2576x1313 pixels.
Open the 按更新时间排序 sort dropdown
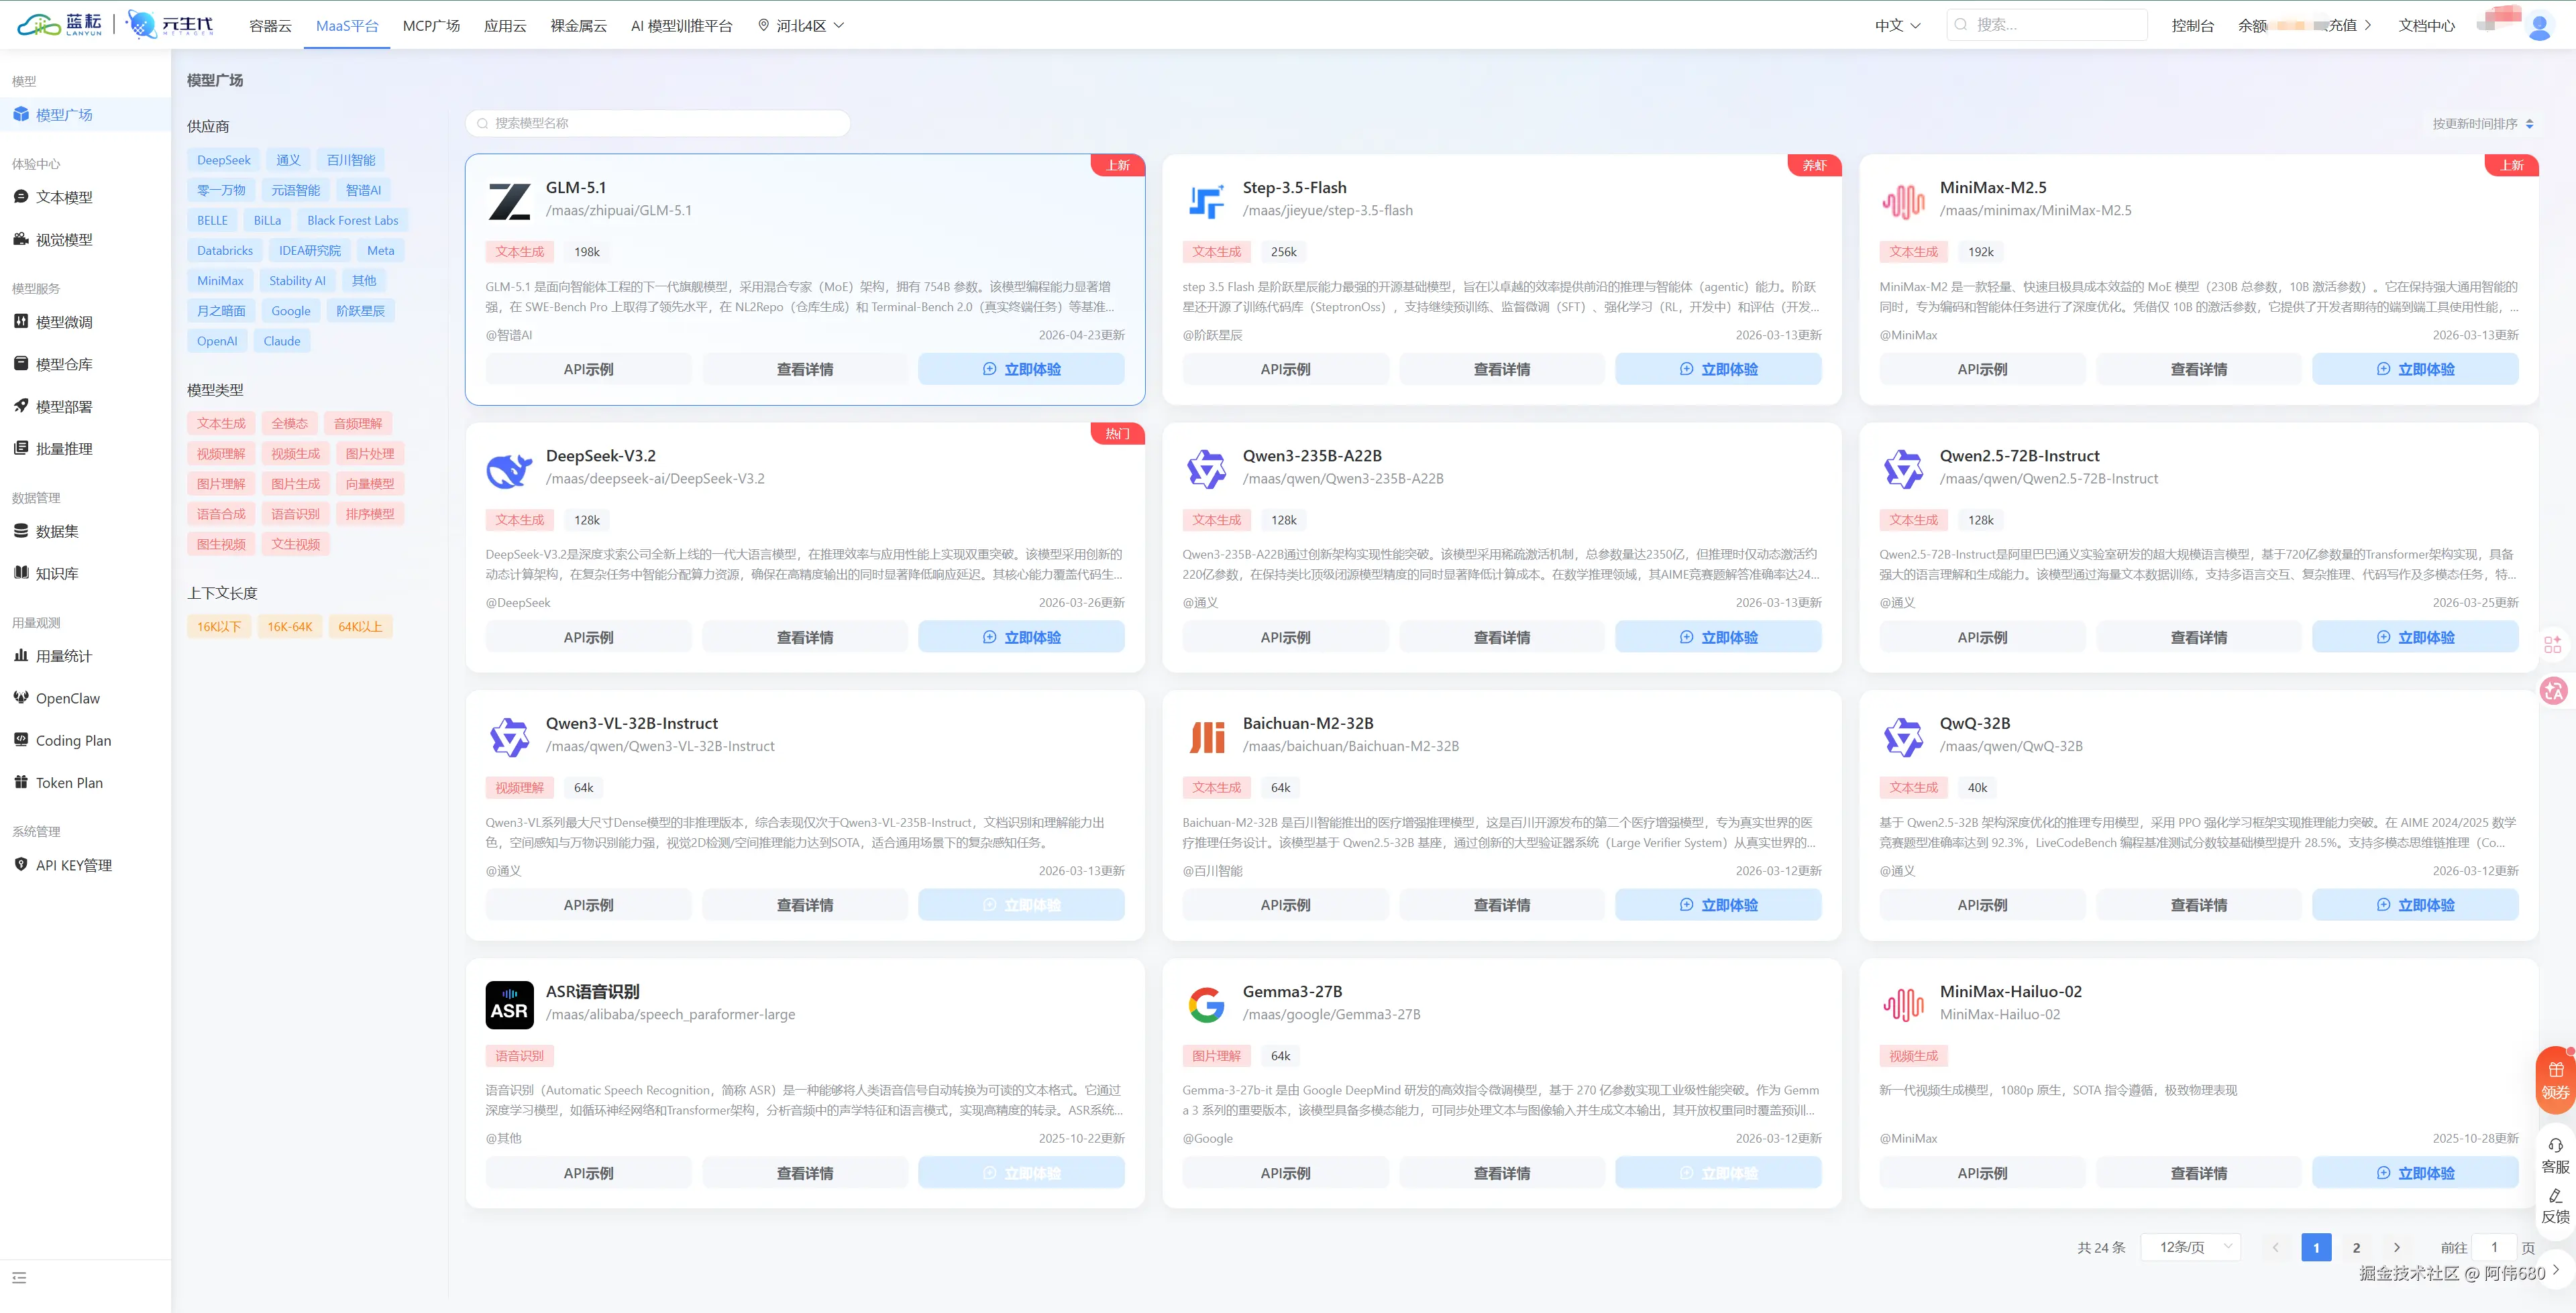pyautogui.click(x=2483, y=124)
